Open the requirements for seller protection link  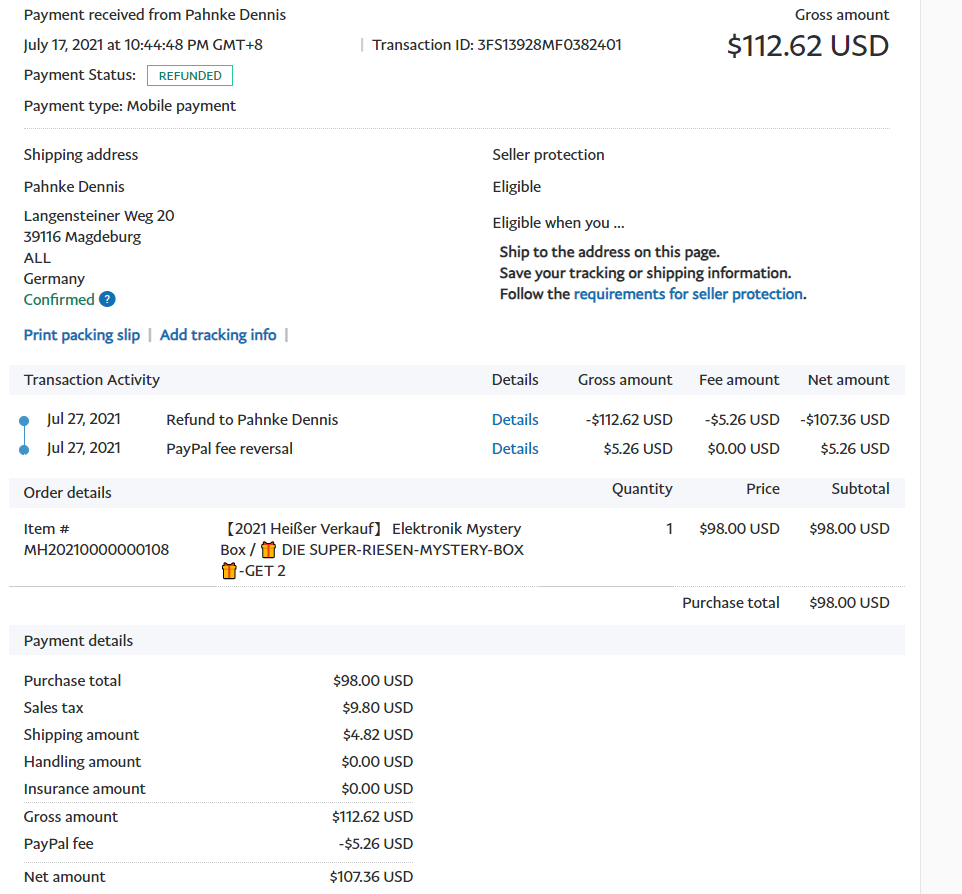coord(688,294)
